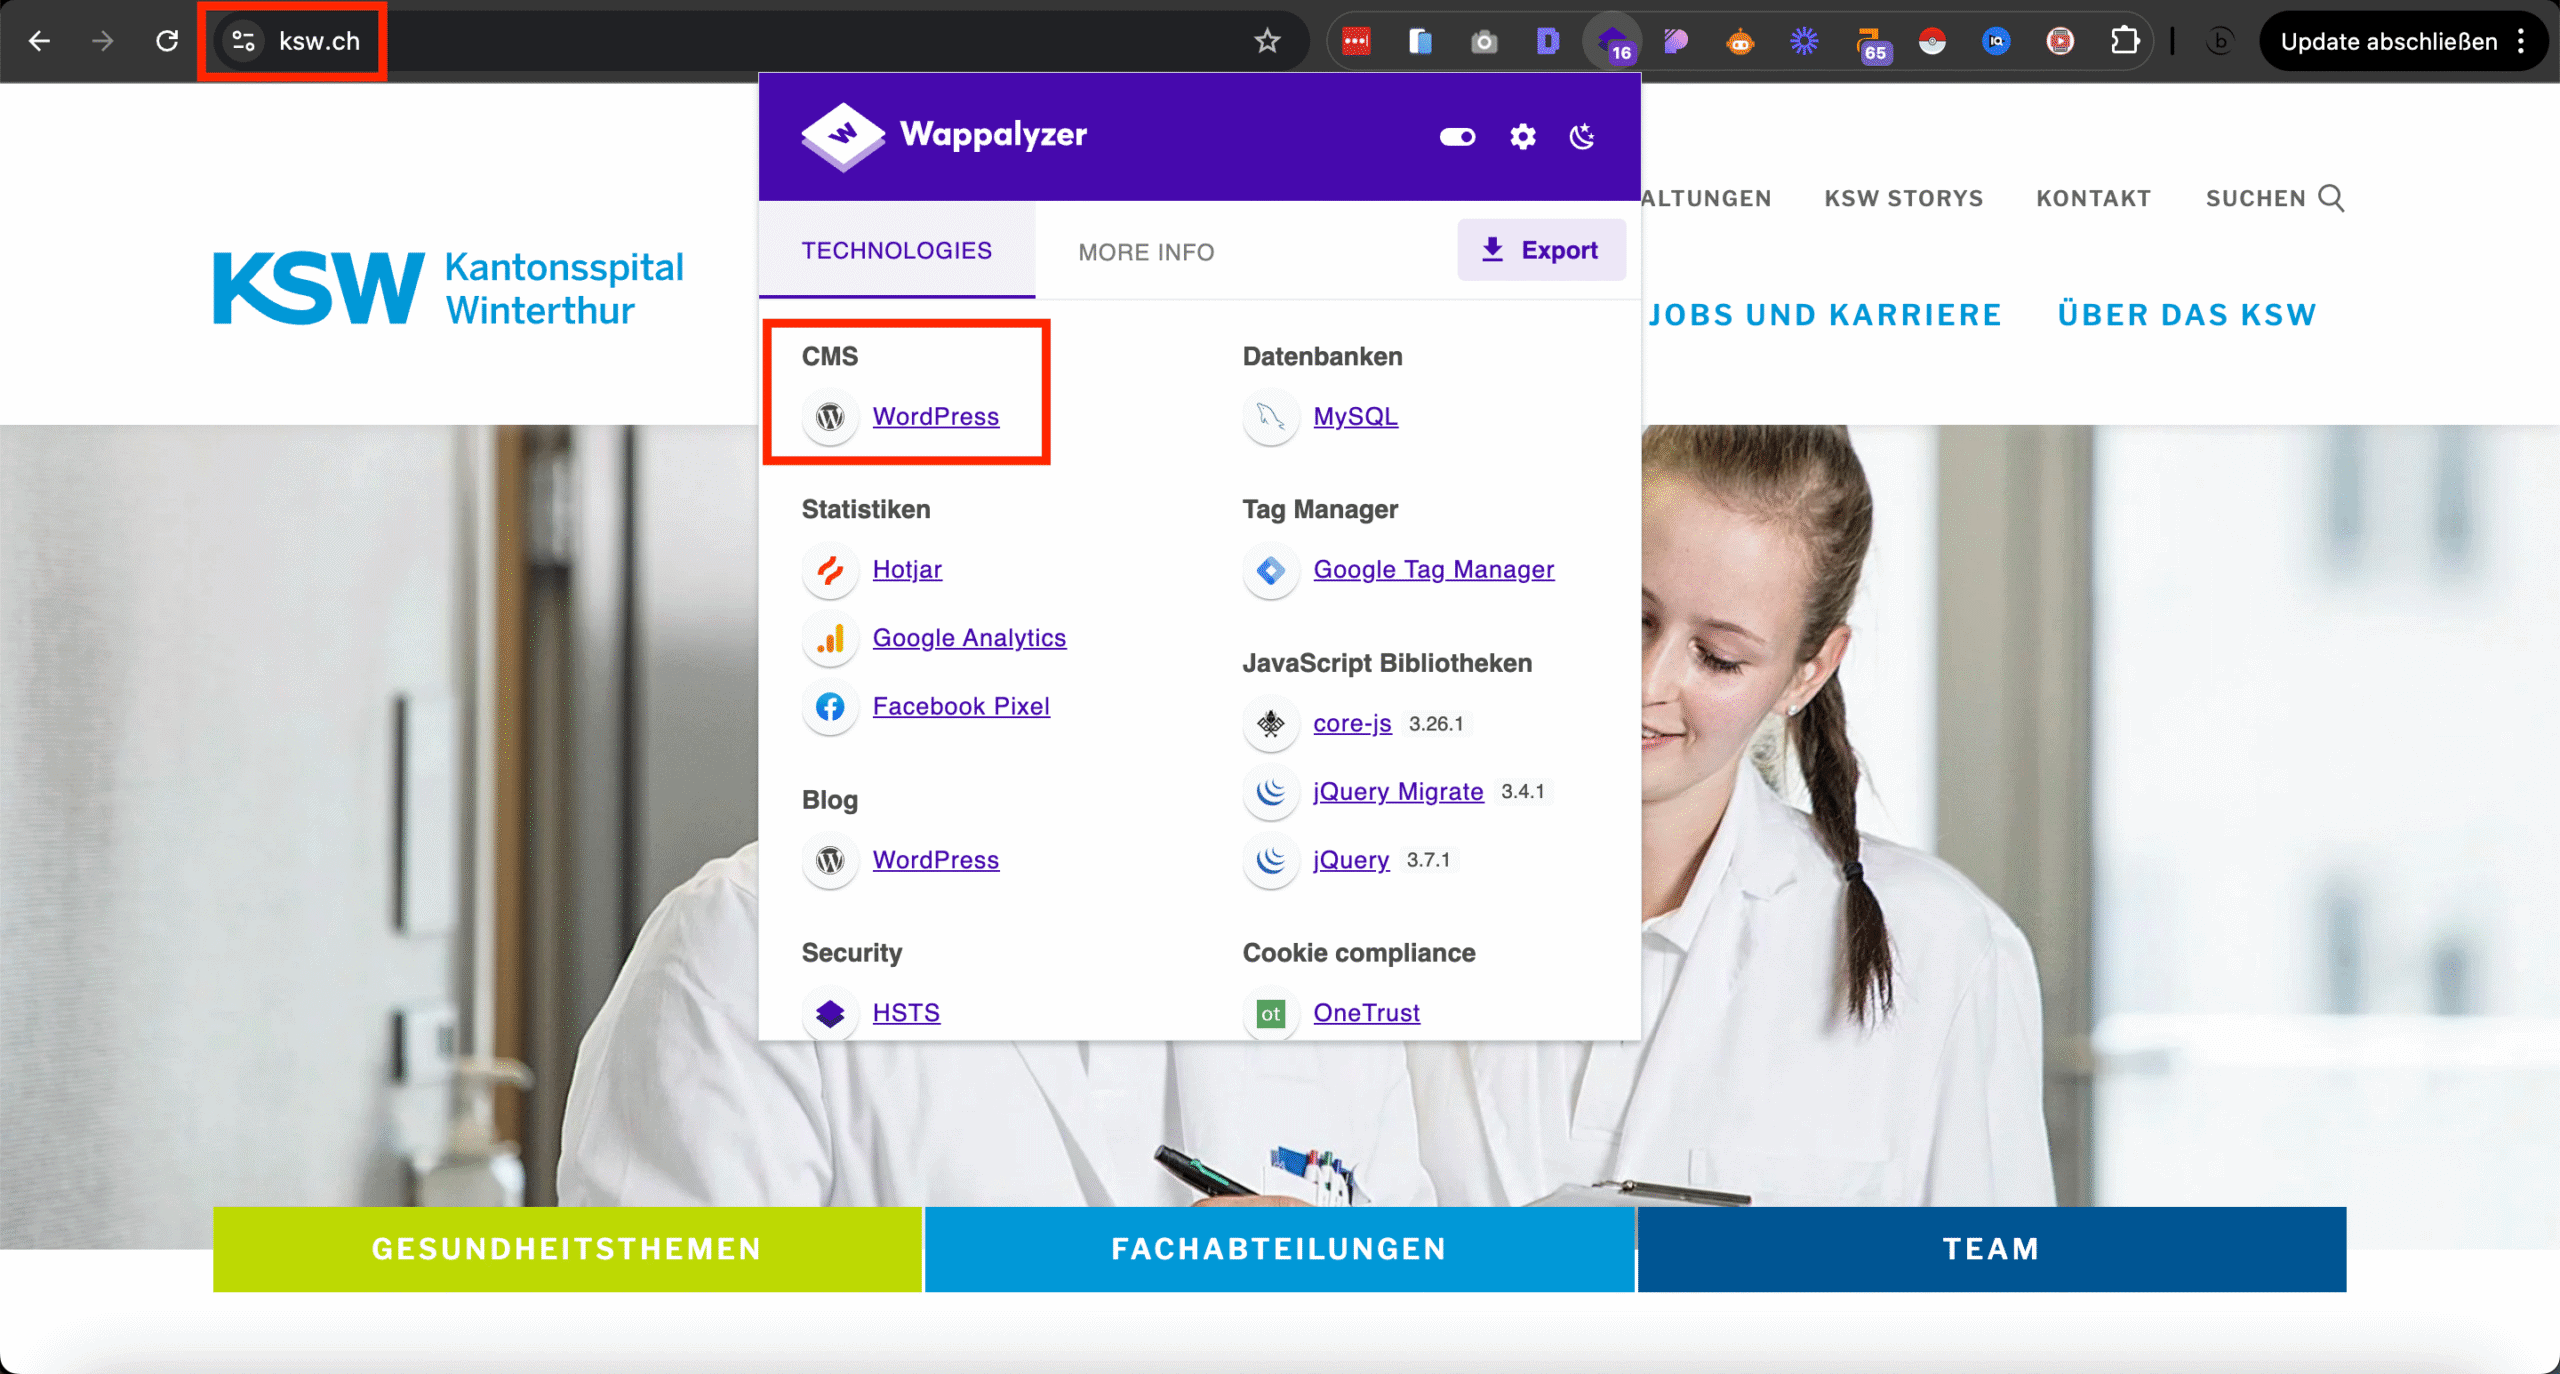Click the orange robot extension icon

click(x=1740, y=41)
